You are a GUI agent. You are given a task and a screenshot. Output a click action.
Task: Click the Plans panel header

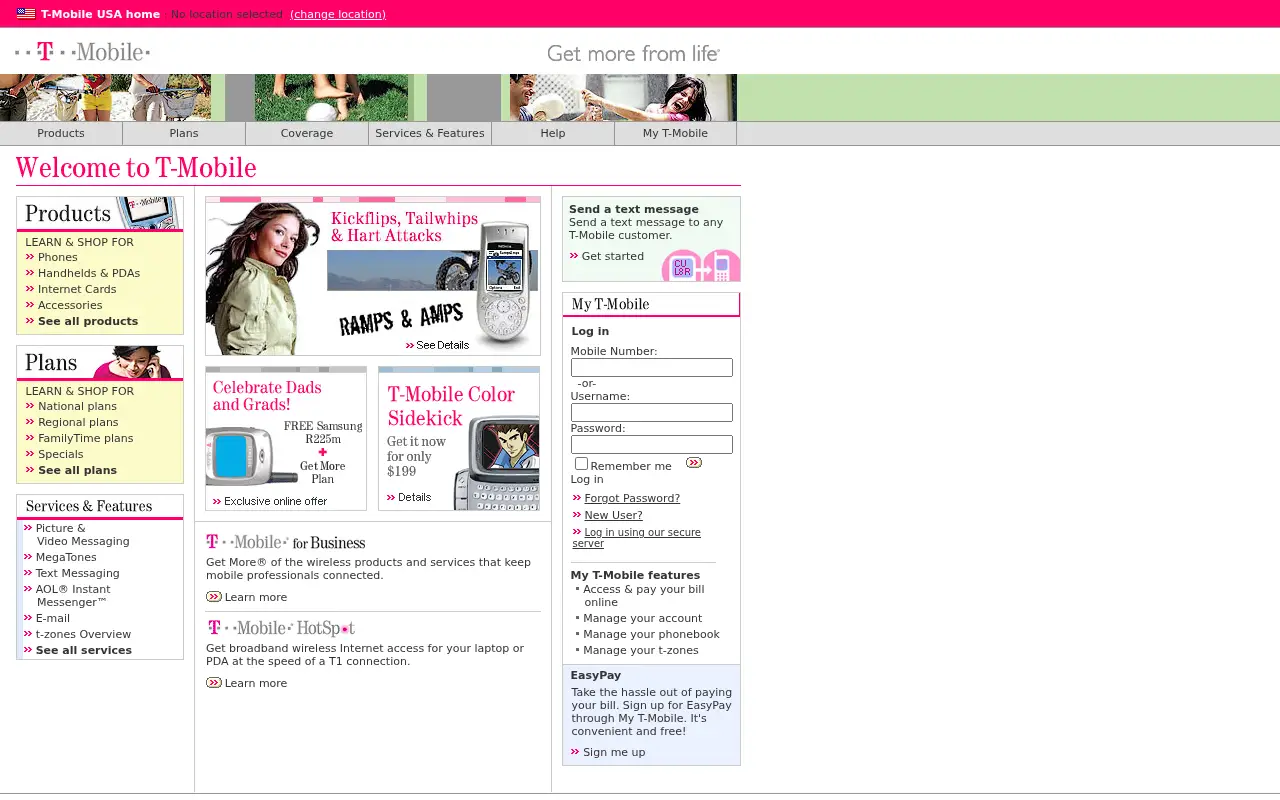click(x=100, y=363)
